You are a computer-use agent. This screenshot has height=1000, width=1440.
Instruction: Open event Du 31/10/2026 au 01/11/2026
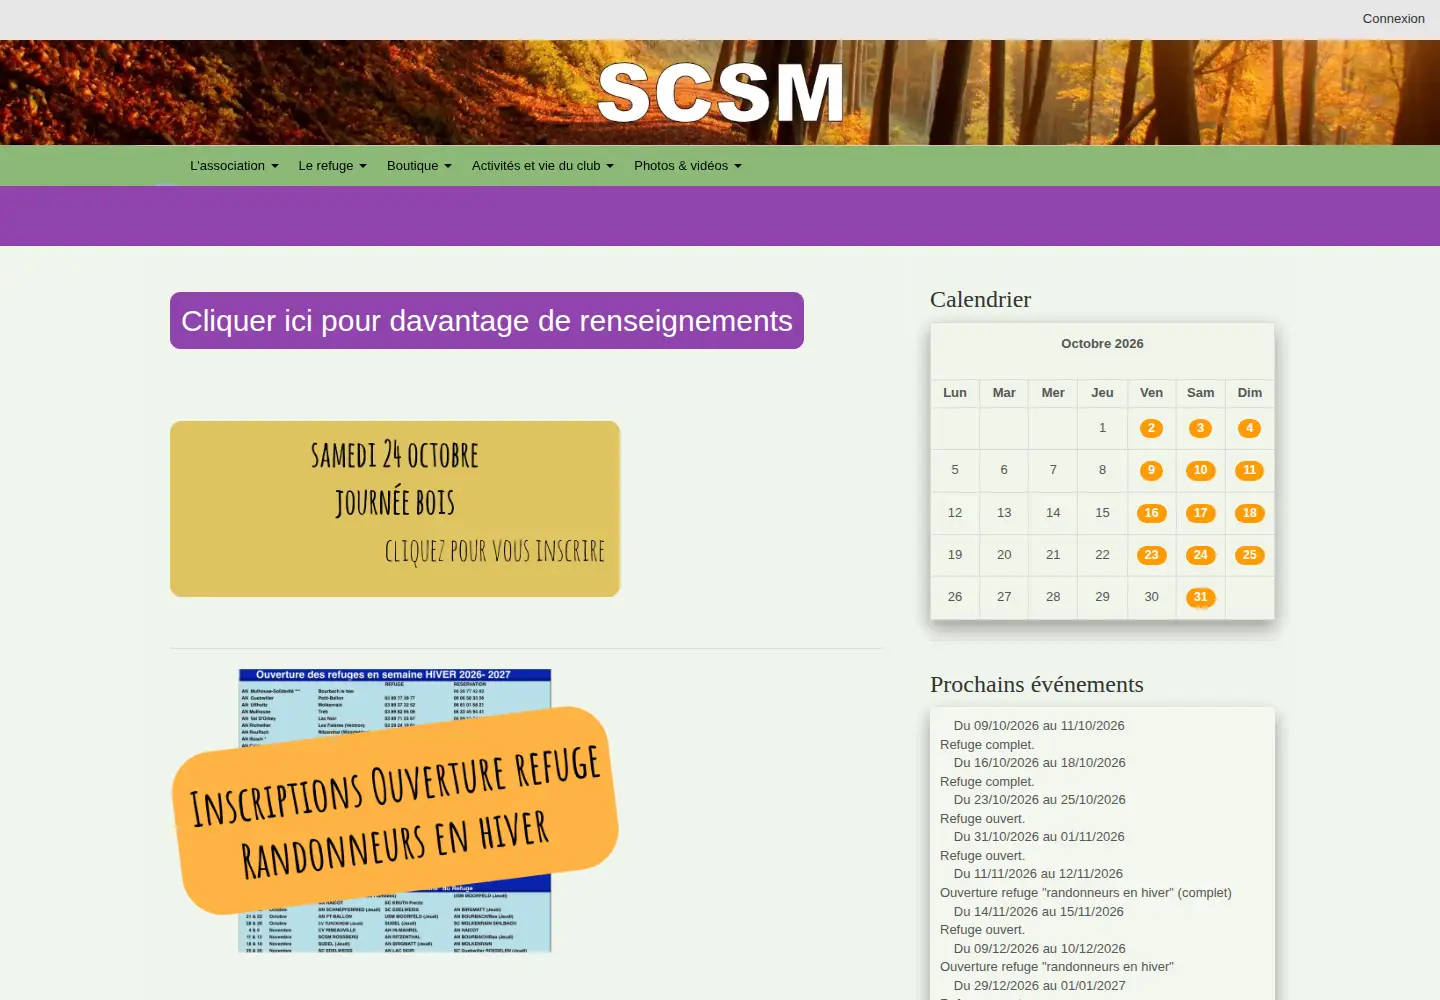click(1039, 837)
